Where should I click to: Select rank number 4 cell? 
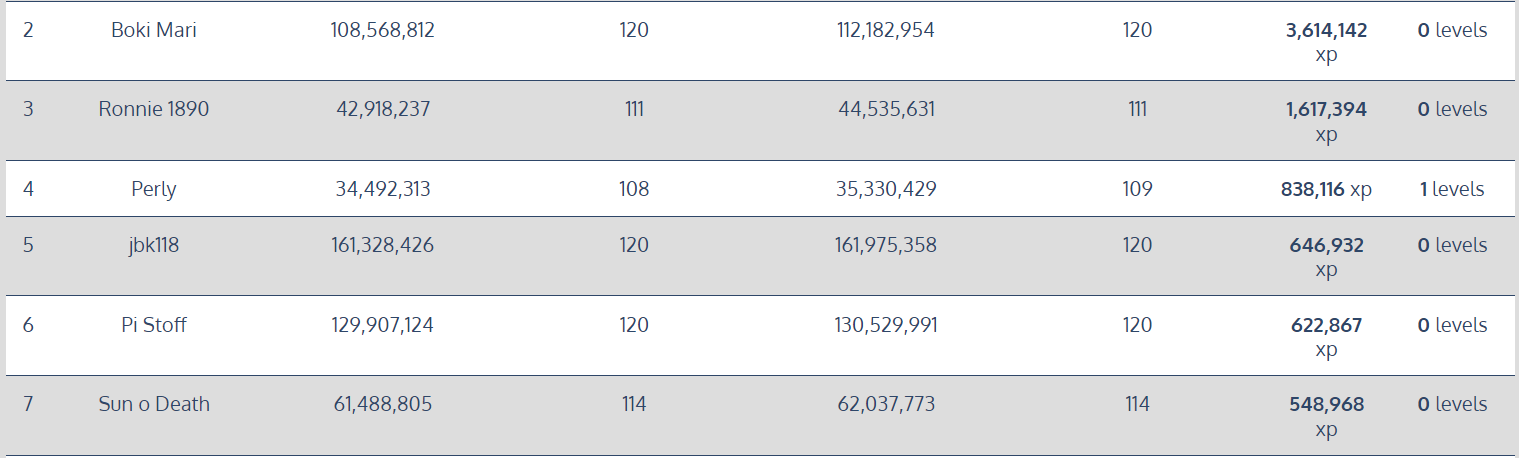pos(28,189)
